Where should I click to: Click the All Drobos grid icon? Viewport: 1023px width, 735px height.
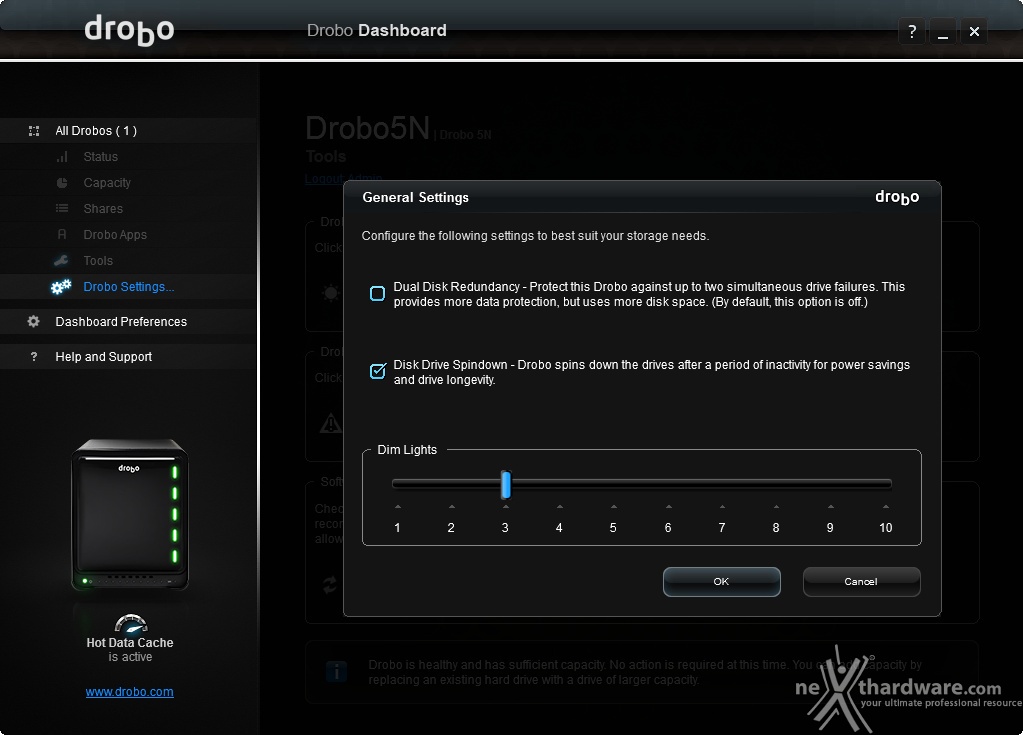(x=34, y=131)
